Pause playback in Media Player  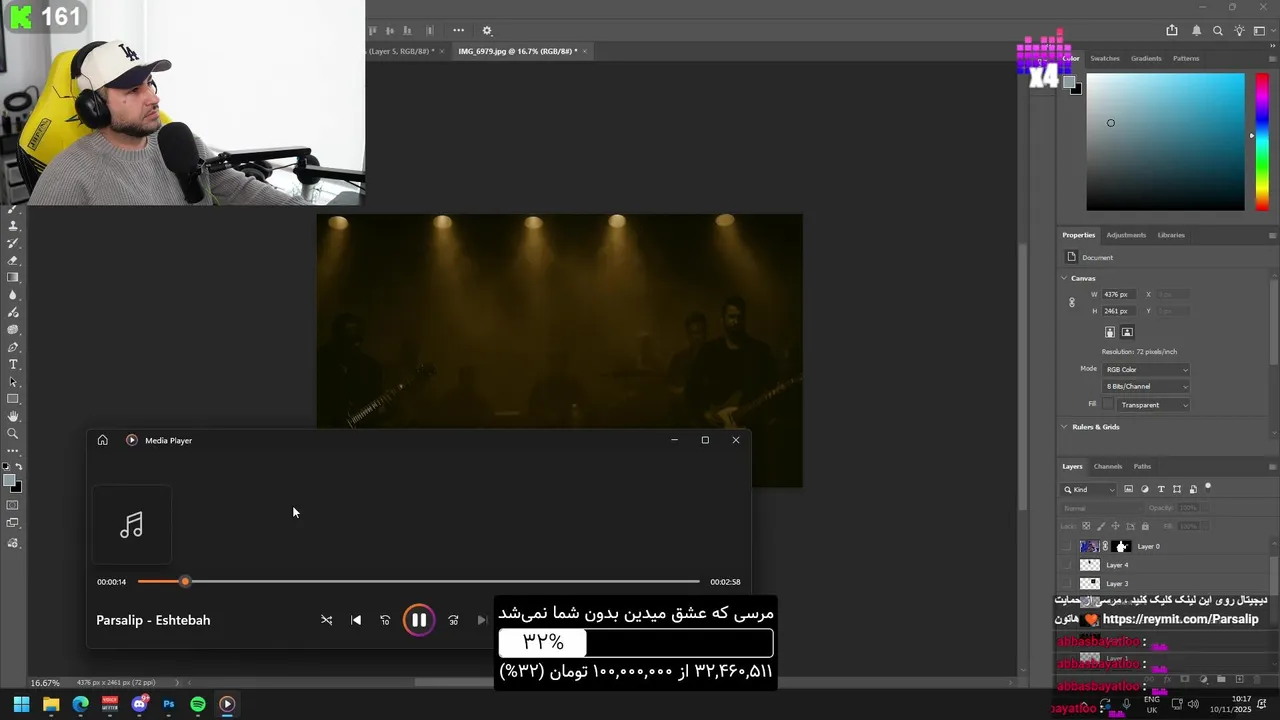(419, 620)
